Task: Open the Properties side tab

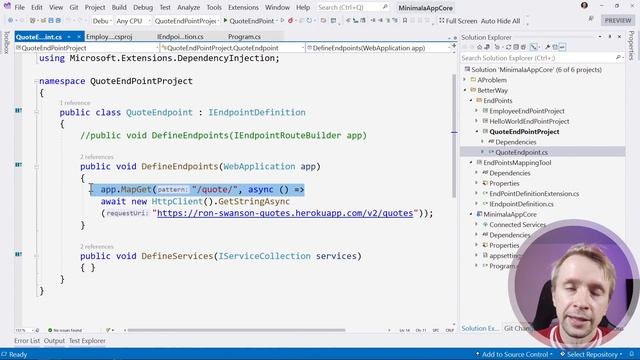Action: [631, 46]
